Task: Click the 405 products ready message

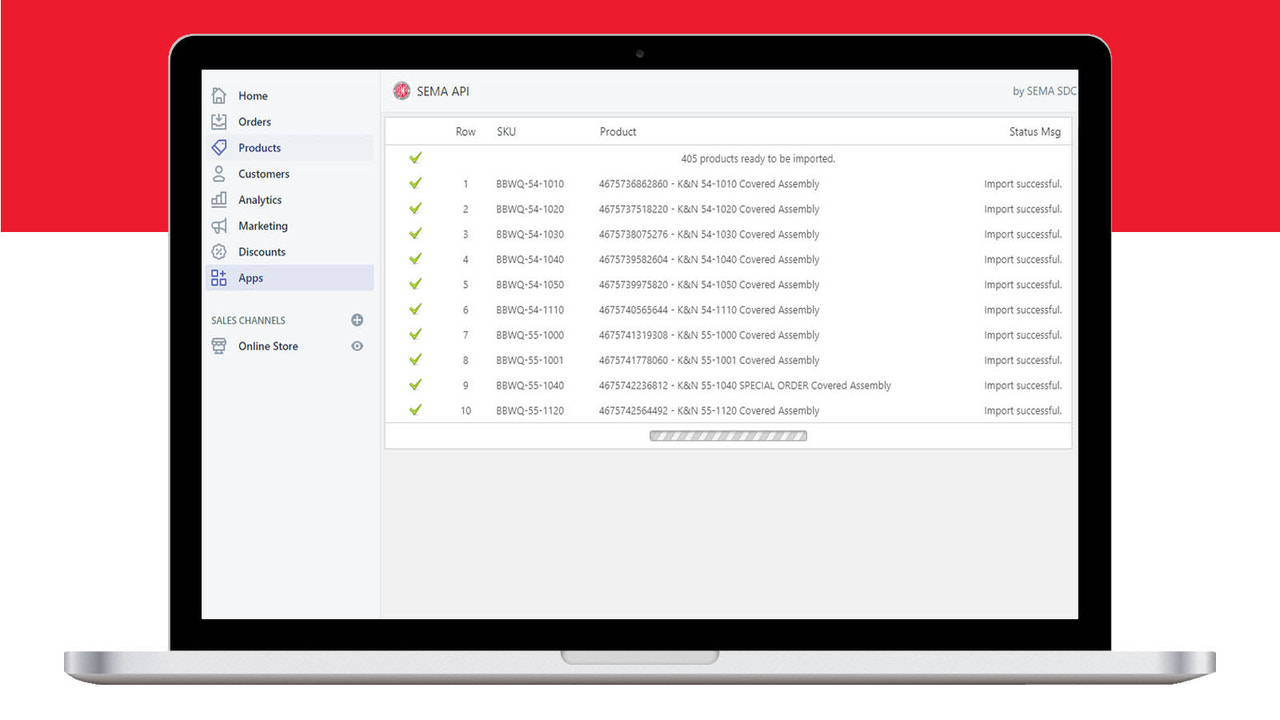Action: [x=758, y=159]
